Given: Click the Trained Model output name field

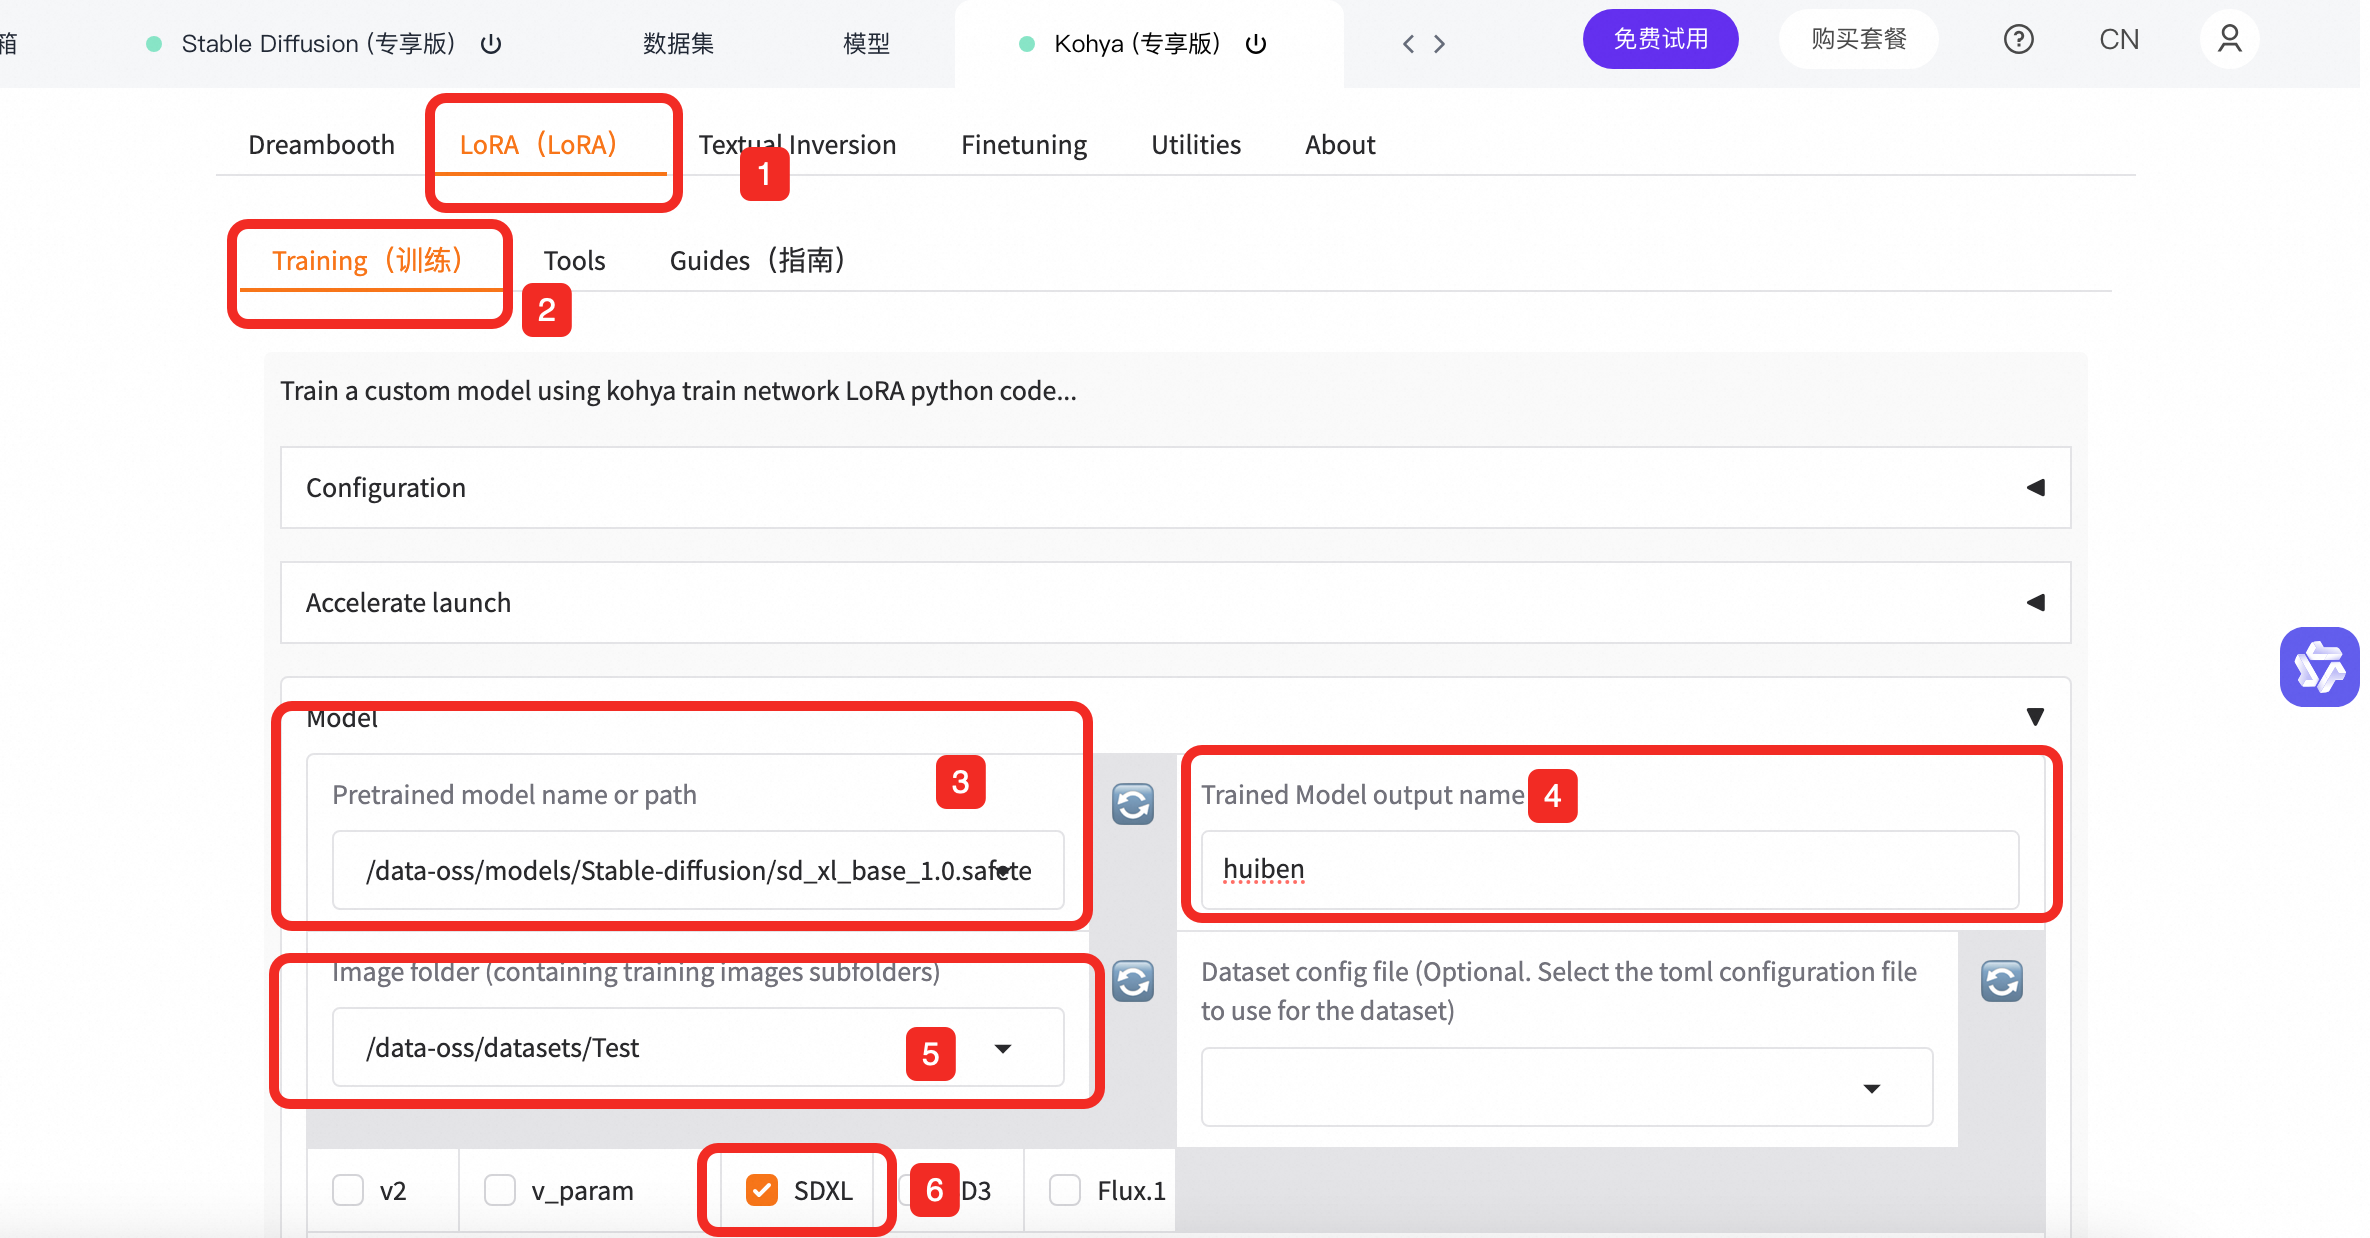Looking at the screenshot, I should point(1610,870).
